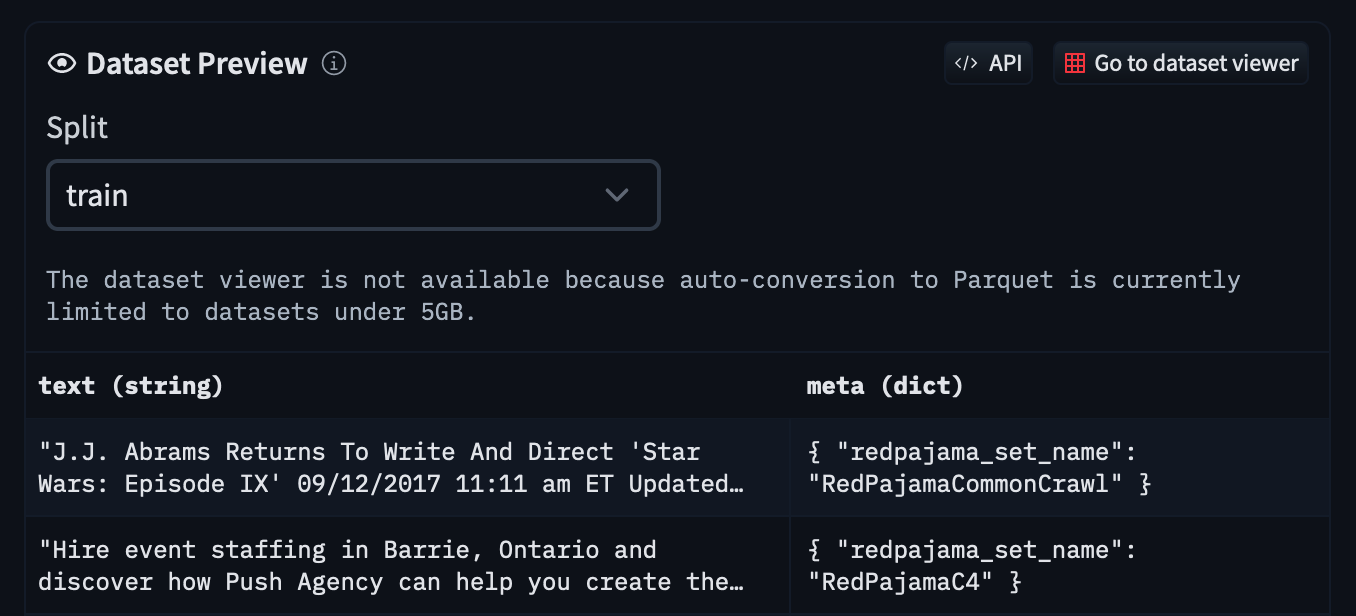Screen dimensions: 1356x616
Task: Open the info tooltip next to Dataset Preview
Action: 334,63
